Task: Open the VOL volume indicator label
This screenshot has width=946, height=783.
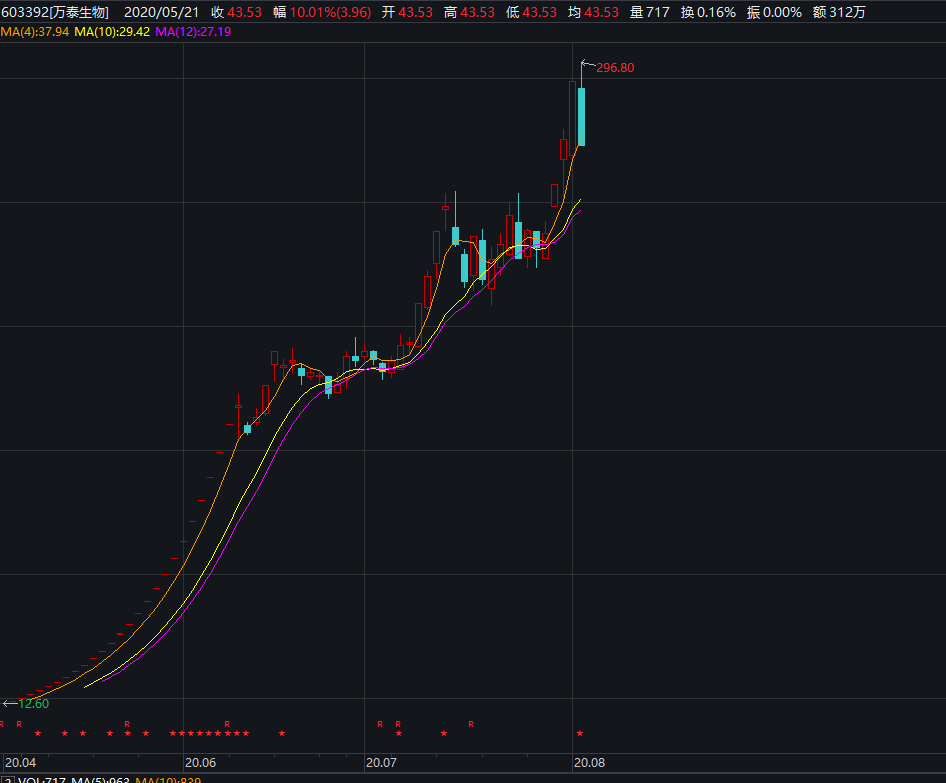Action: (x=28, y=780)
